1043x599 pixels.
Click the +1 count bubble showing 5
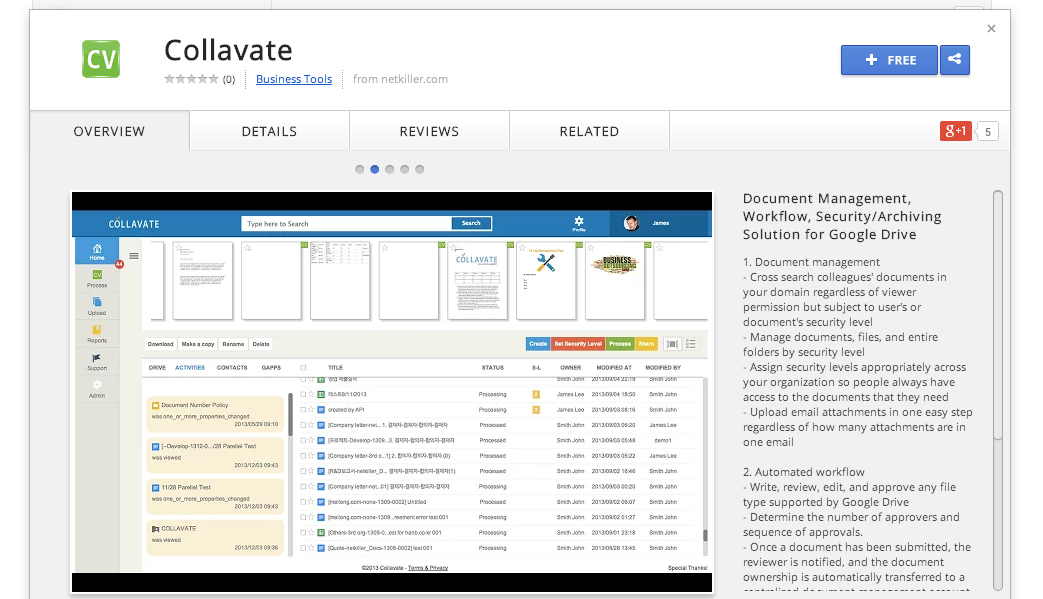(x=988, y=132)
